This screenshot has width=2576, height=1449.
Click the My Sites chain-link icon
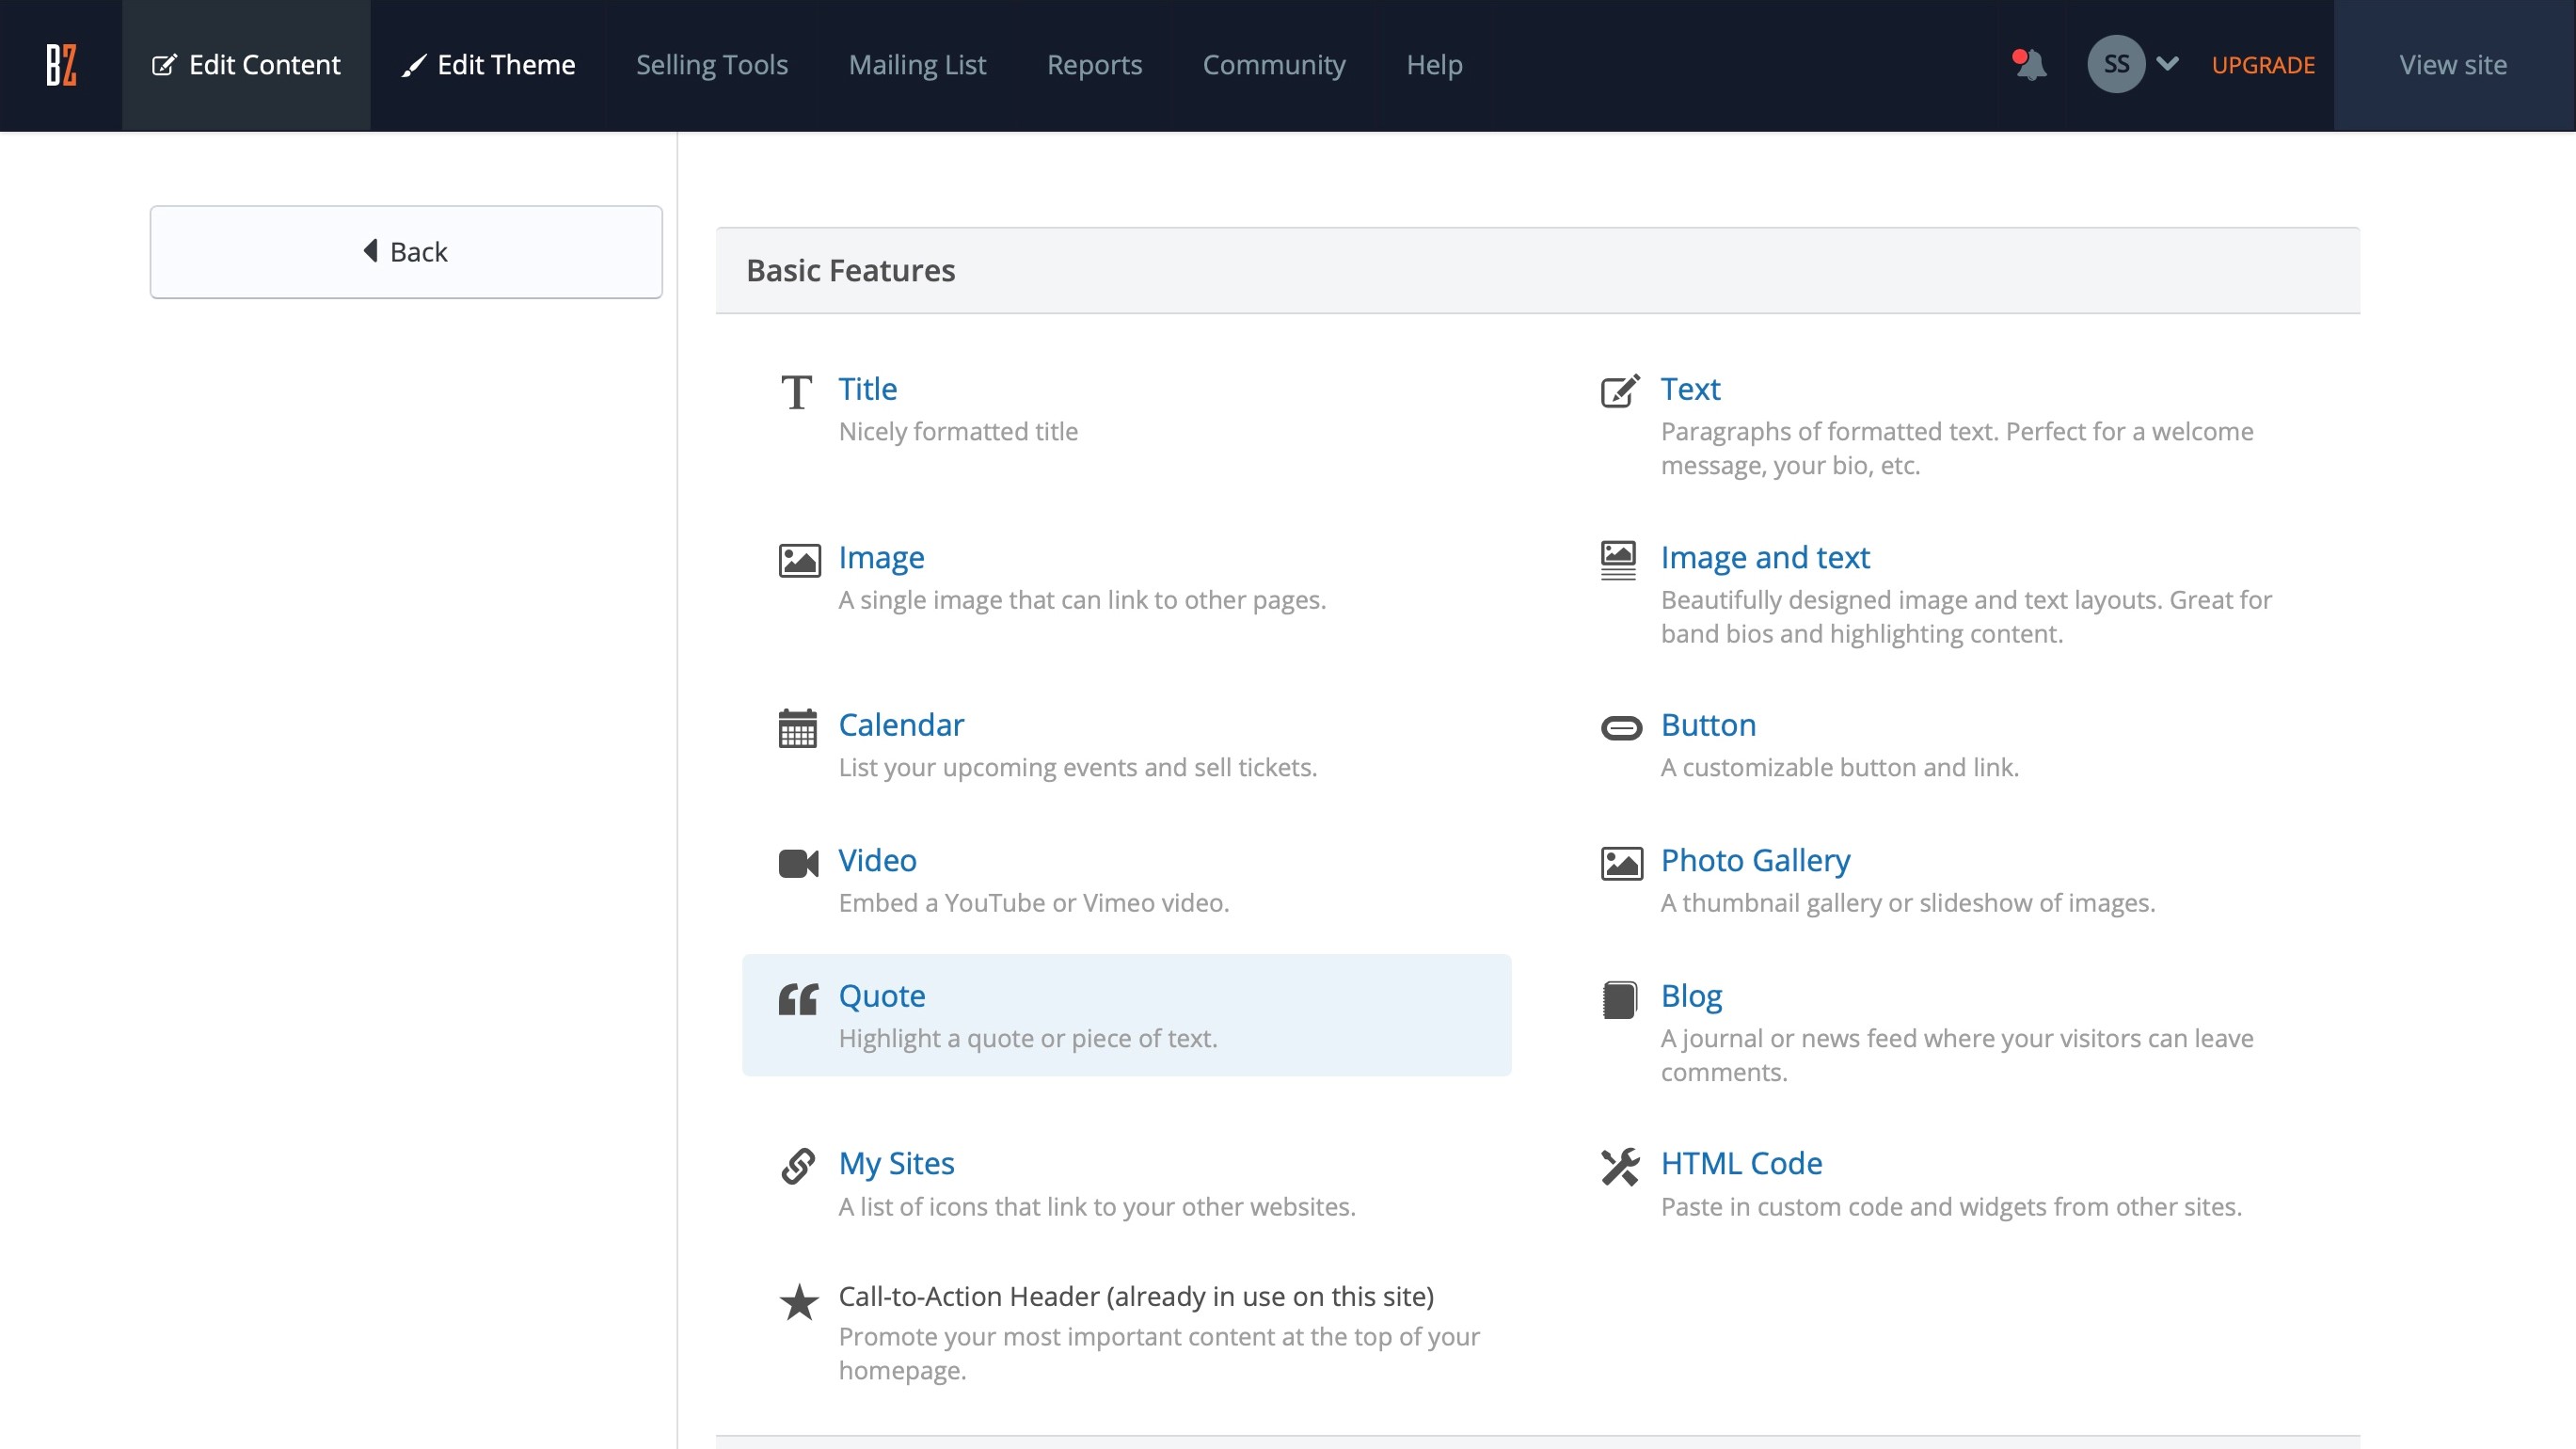tap(797, 1166)
